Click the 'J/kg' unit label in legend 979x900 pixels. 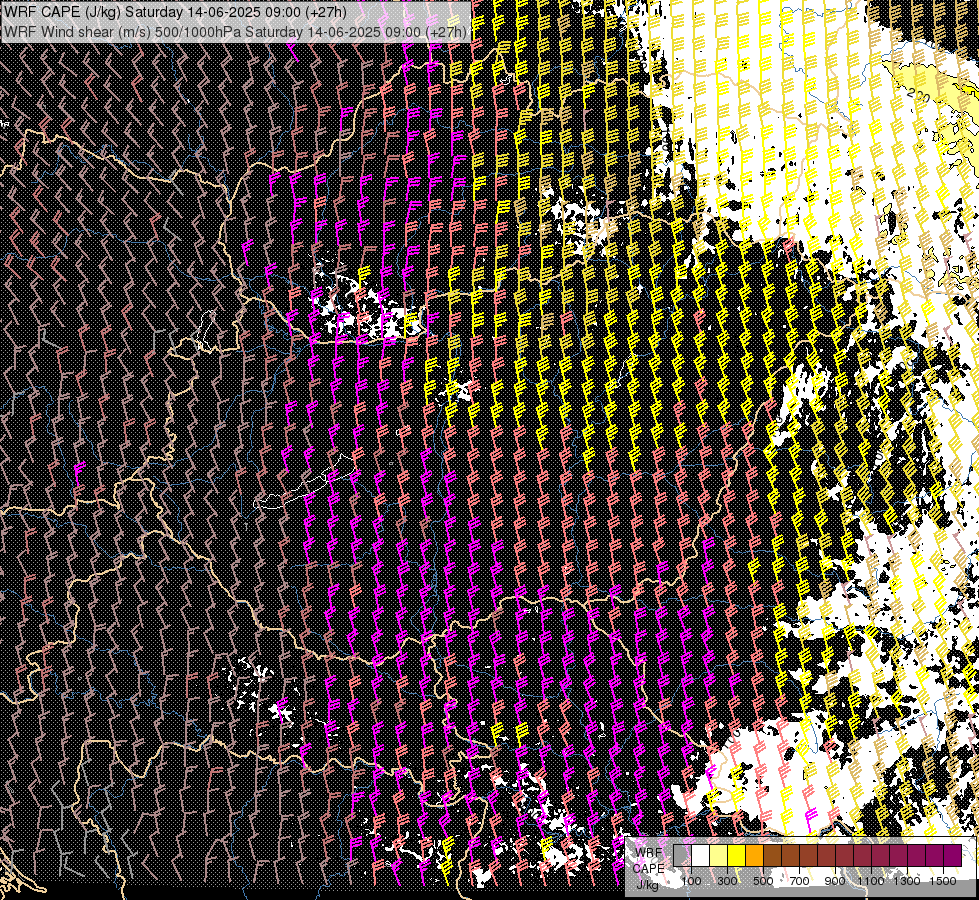647,885
